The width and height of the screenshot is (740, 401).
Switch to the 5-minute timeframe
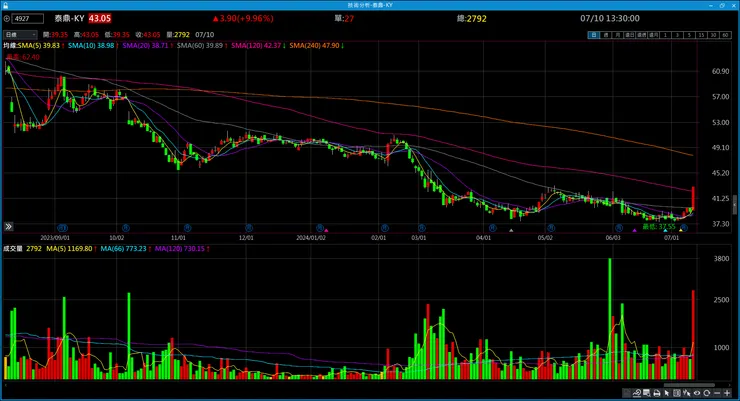[689, 35]
